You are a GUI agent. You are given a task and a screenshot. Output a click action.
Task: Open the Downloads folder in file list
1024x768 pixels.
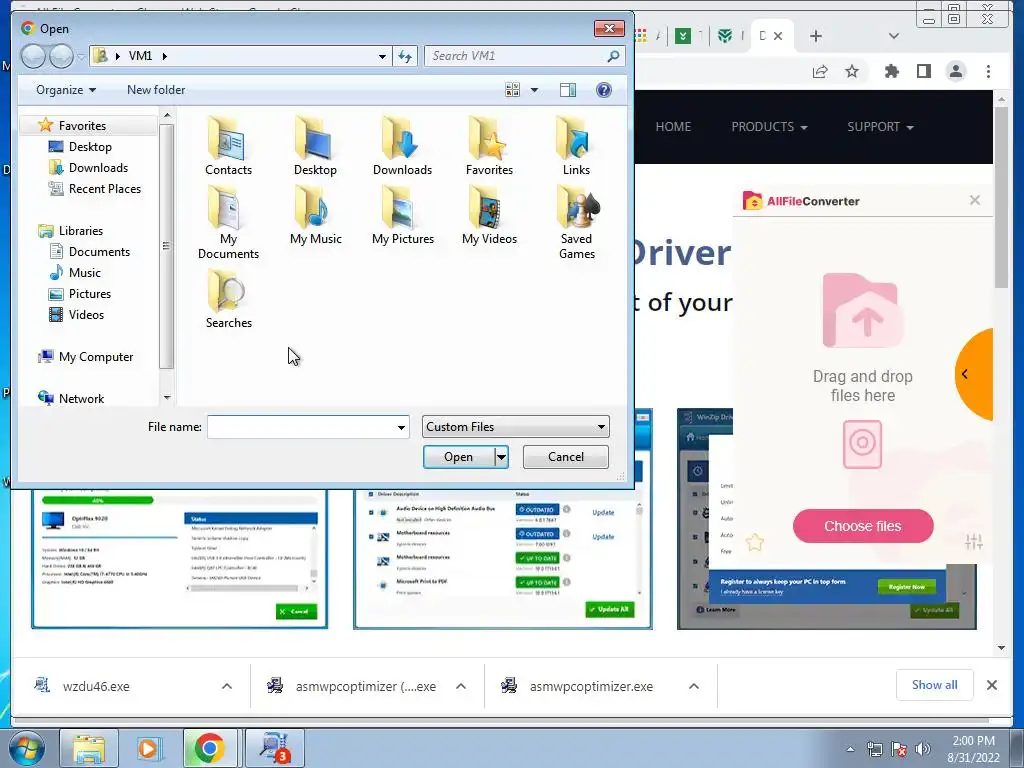coord(402,146)
